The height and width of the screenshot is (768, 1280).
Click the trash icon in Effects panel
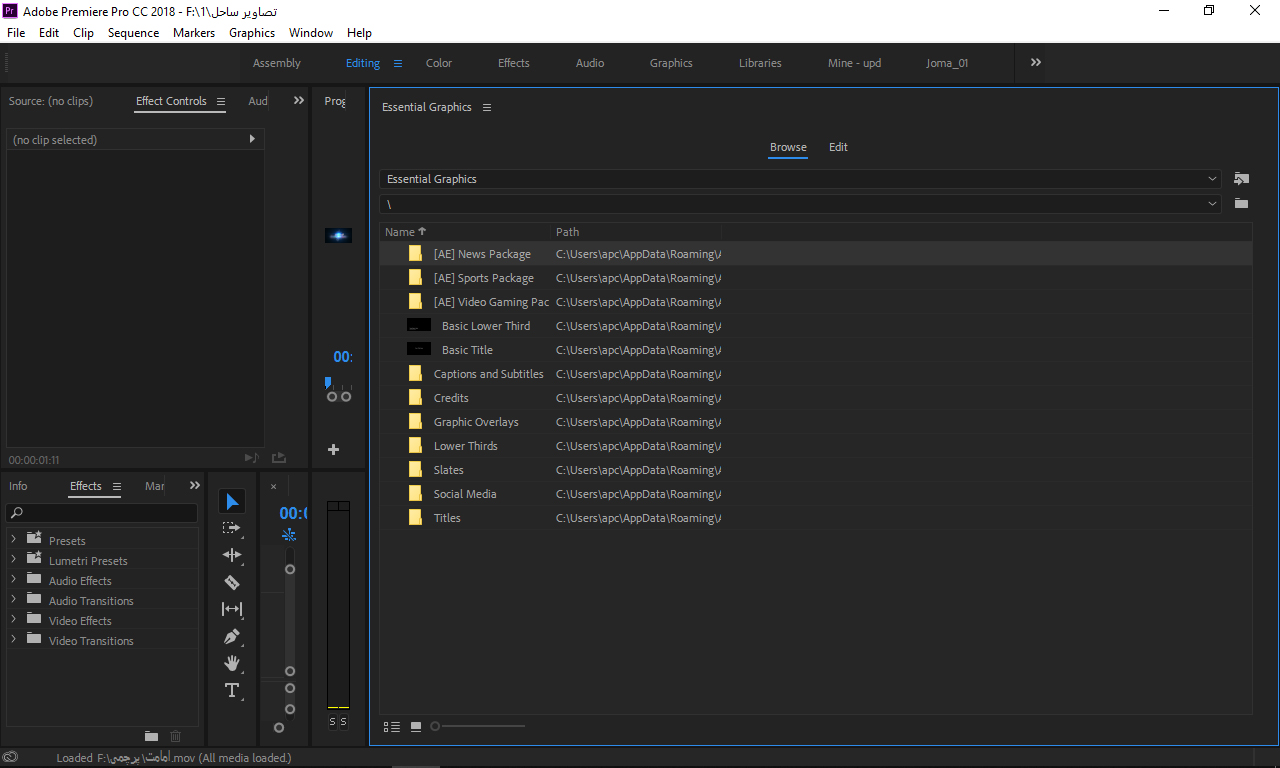176,736
